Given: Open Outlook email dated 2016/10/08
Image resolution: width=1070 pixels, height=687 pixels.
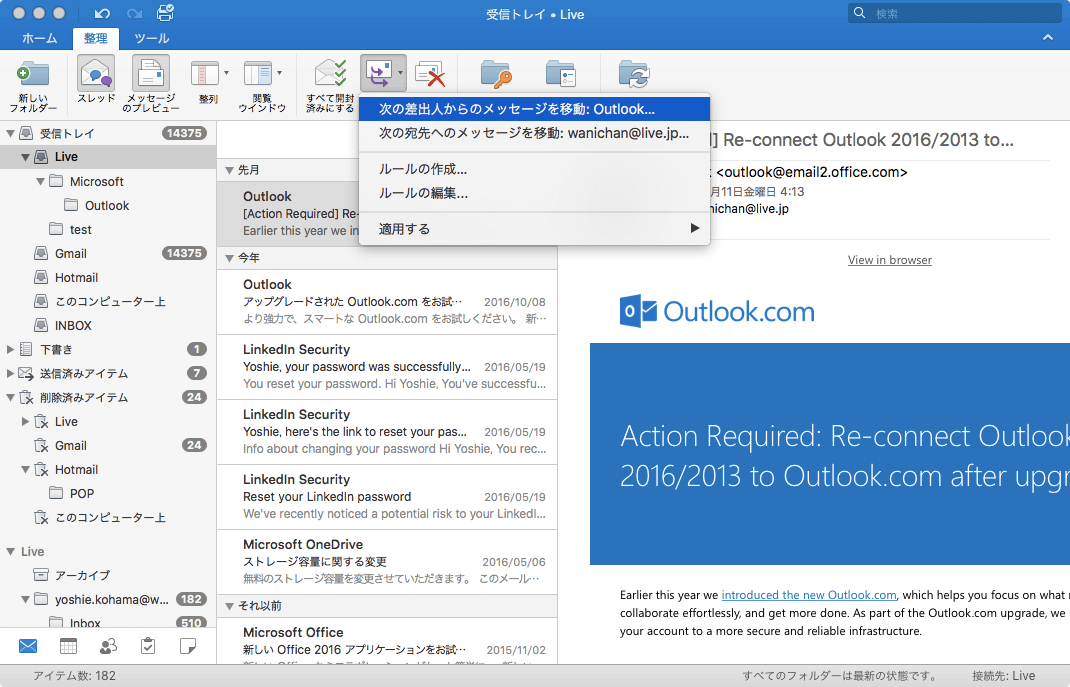Looking at the screenshot, I should click(x=387, y=302).
